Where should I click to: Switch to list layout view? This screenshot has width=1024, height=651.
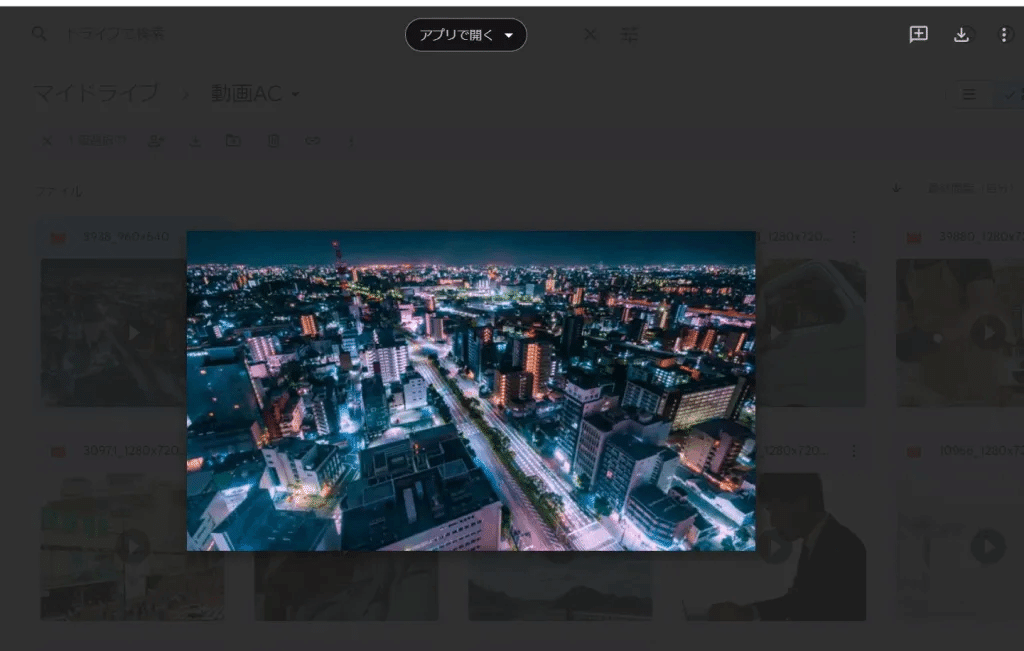tap(969, 95)
